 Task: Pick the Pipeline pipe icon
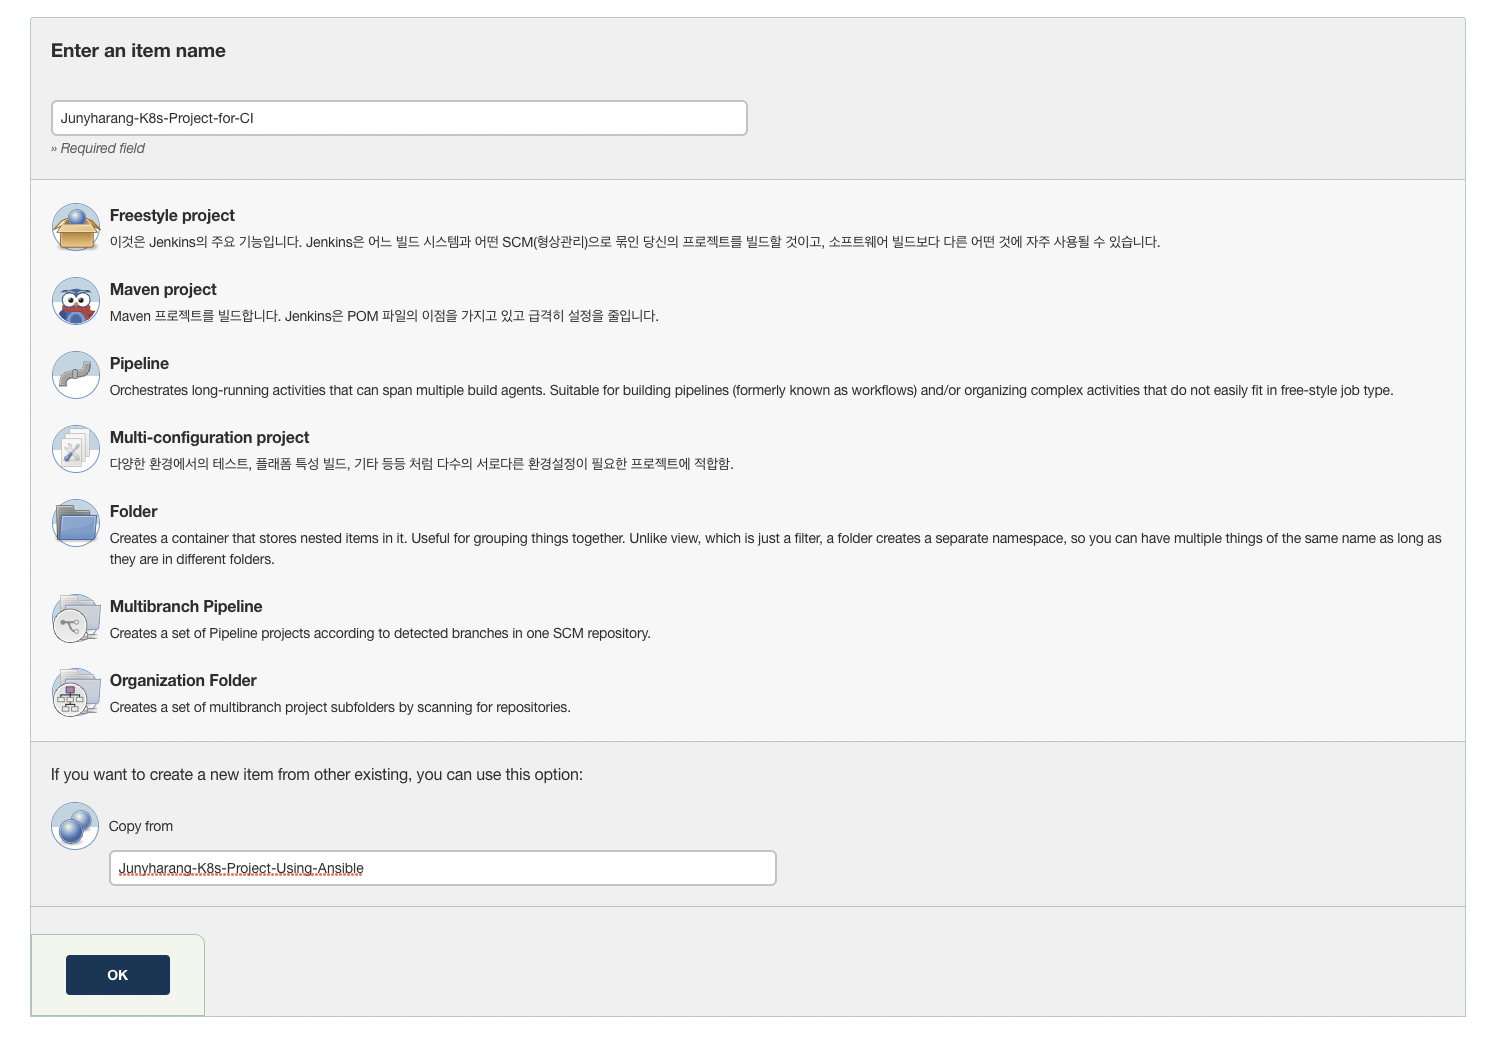pyautogui.click(x=76, y=375)
